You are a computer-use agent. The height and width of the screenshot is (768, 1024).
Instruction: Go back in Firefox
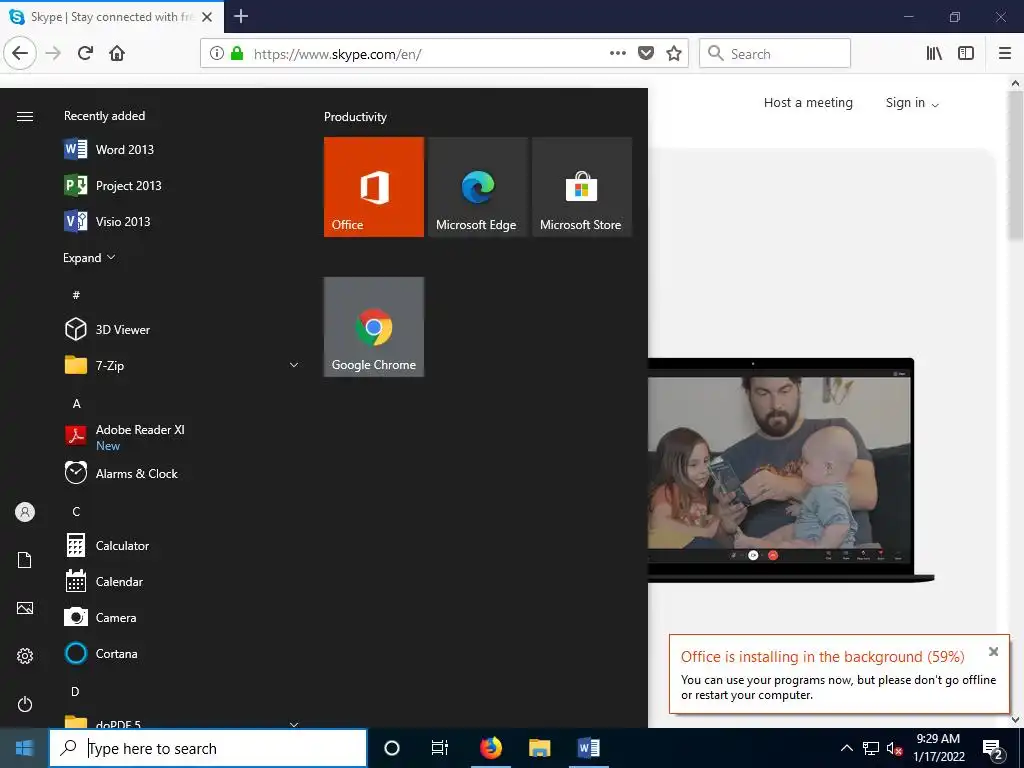[x=20, y=53]
